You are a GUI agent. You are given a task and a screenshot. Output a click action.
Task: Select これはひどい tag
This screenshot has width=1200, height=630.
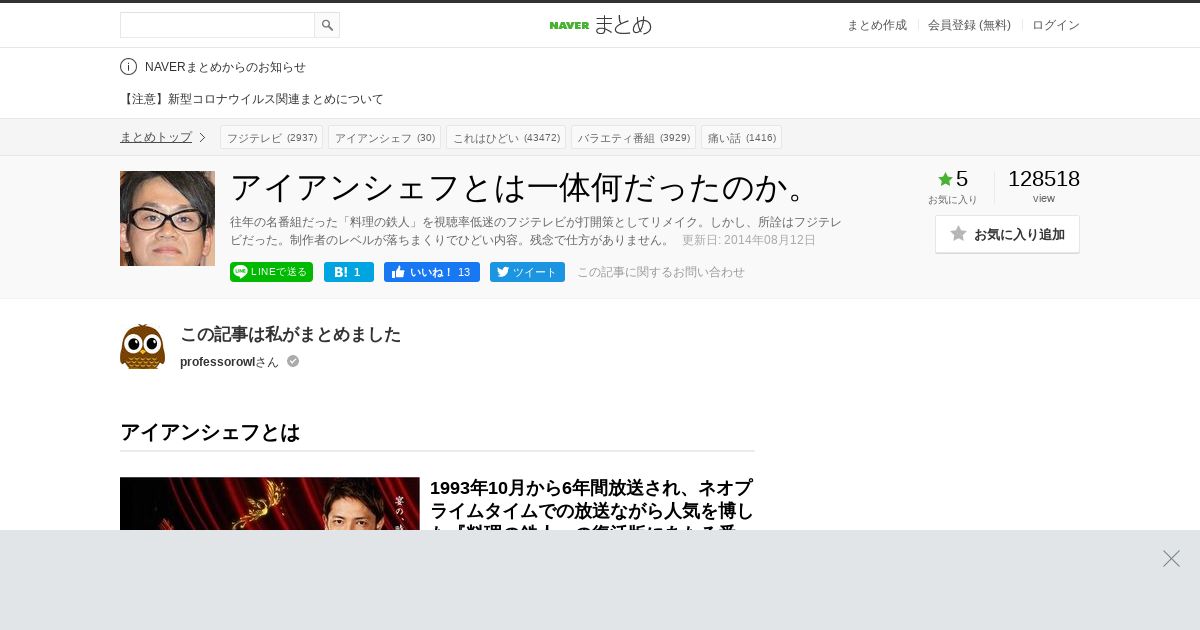506,137
